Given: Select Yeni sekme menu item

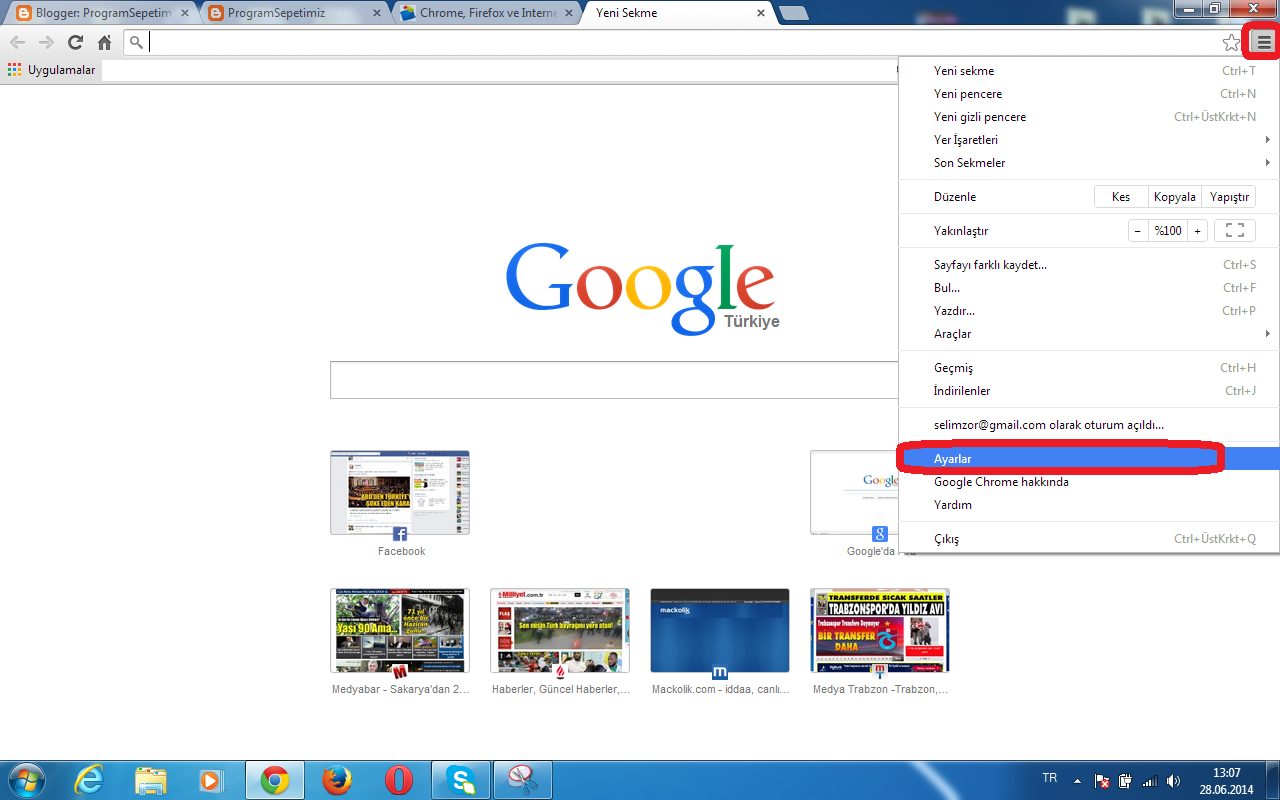Looking at the screenshot, I should click(1089, 71).
